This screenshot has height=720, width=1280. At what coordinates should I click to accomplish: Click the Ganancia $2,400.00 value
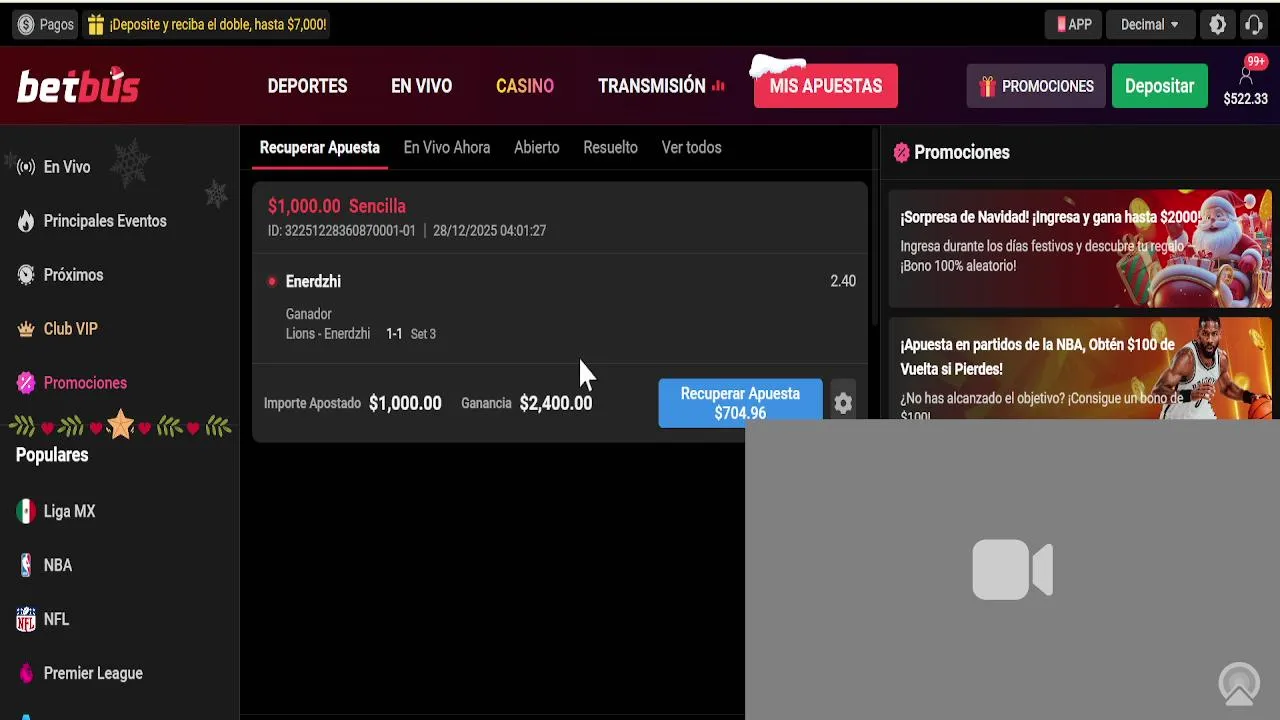[x=556, y=403]
